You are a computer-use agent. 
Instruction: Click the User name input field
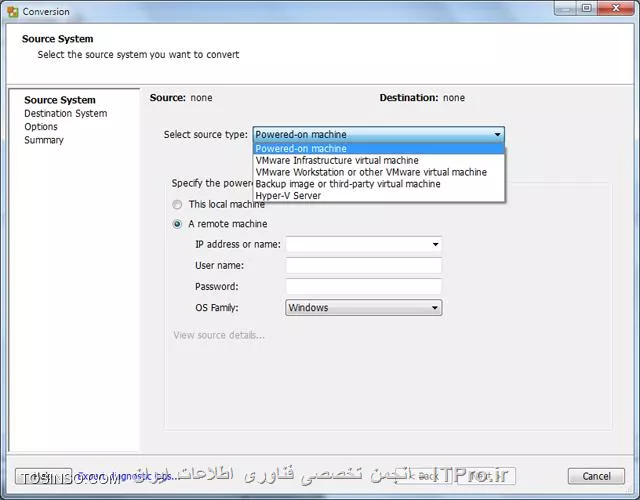(x=364, y=265)
